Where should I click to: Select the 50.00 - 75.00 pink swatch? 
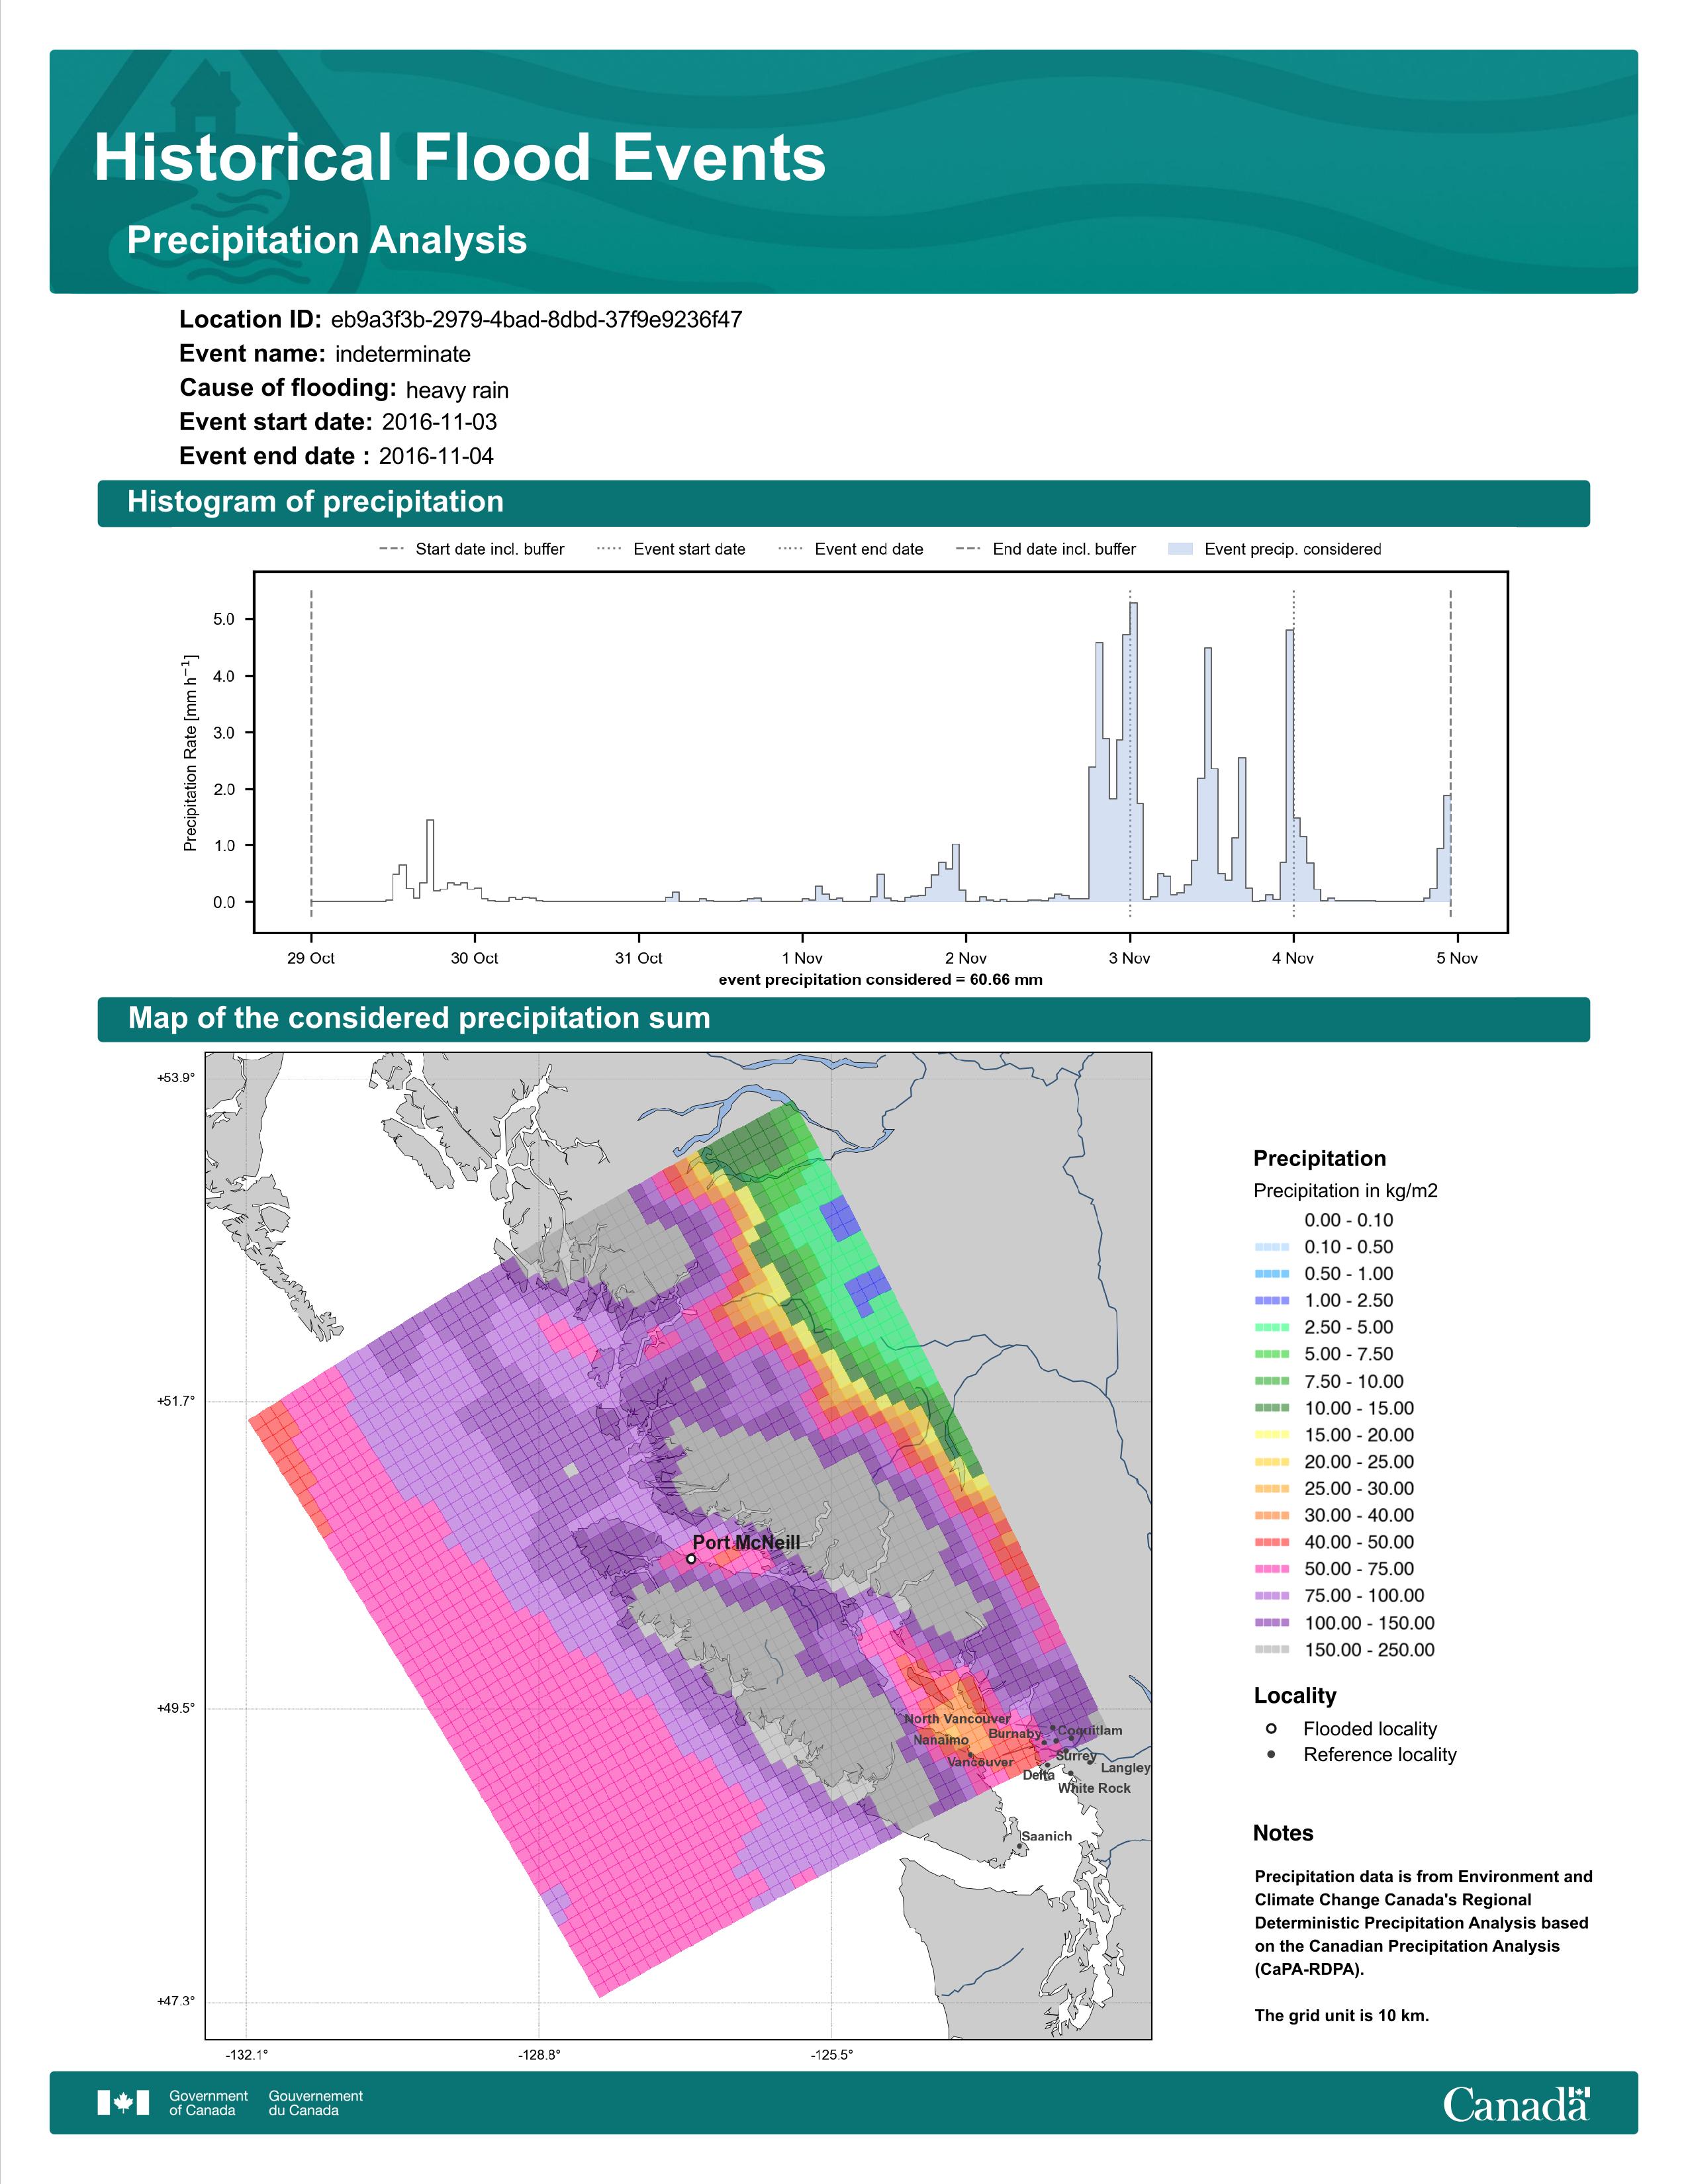(x=1271, y=1569)
